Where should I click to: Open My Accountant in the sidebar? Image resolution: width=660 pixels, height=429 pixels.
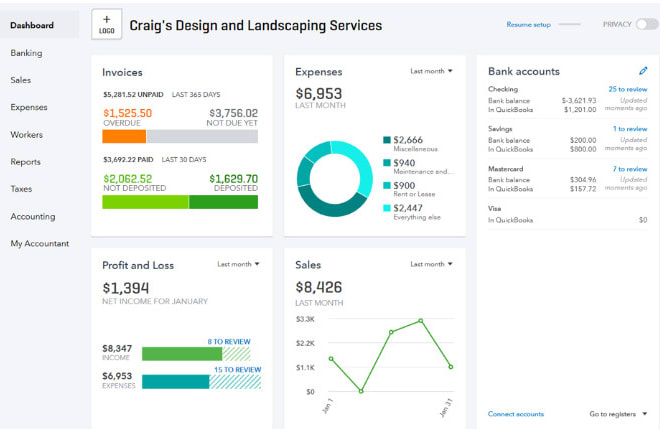point(40,243)
